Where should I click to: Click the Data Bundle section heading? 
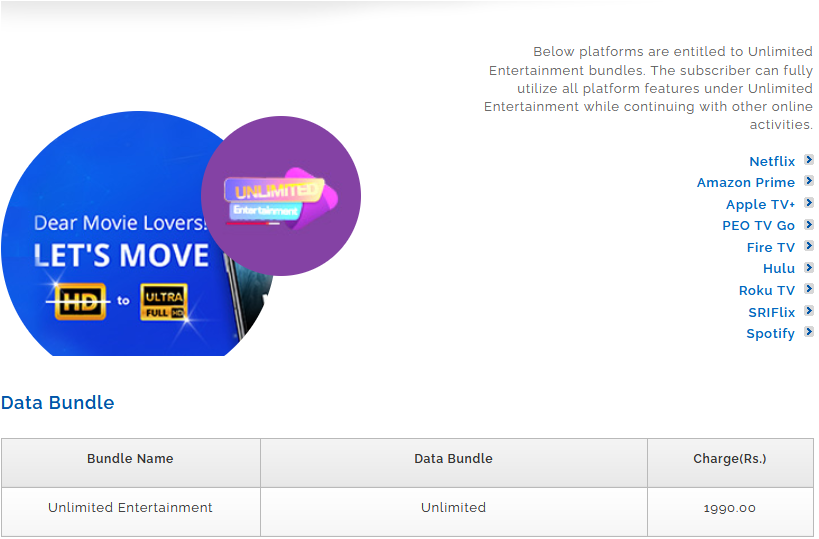(x=57, y=403)
